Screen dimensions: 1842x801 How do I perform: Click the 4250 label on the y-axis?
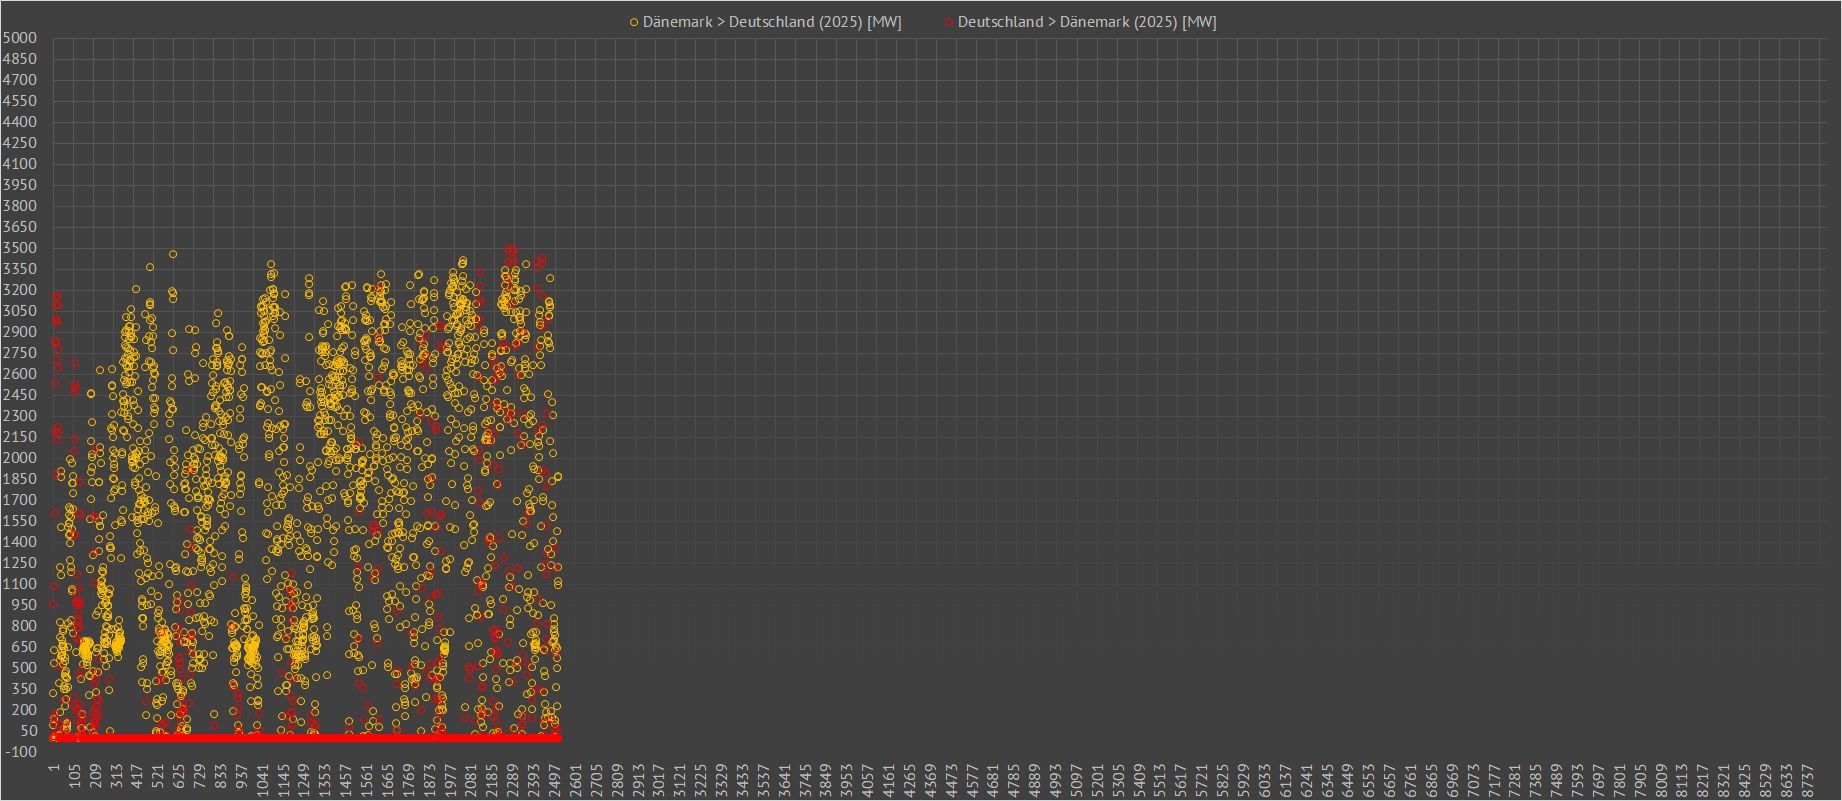click(20, 143)
